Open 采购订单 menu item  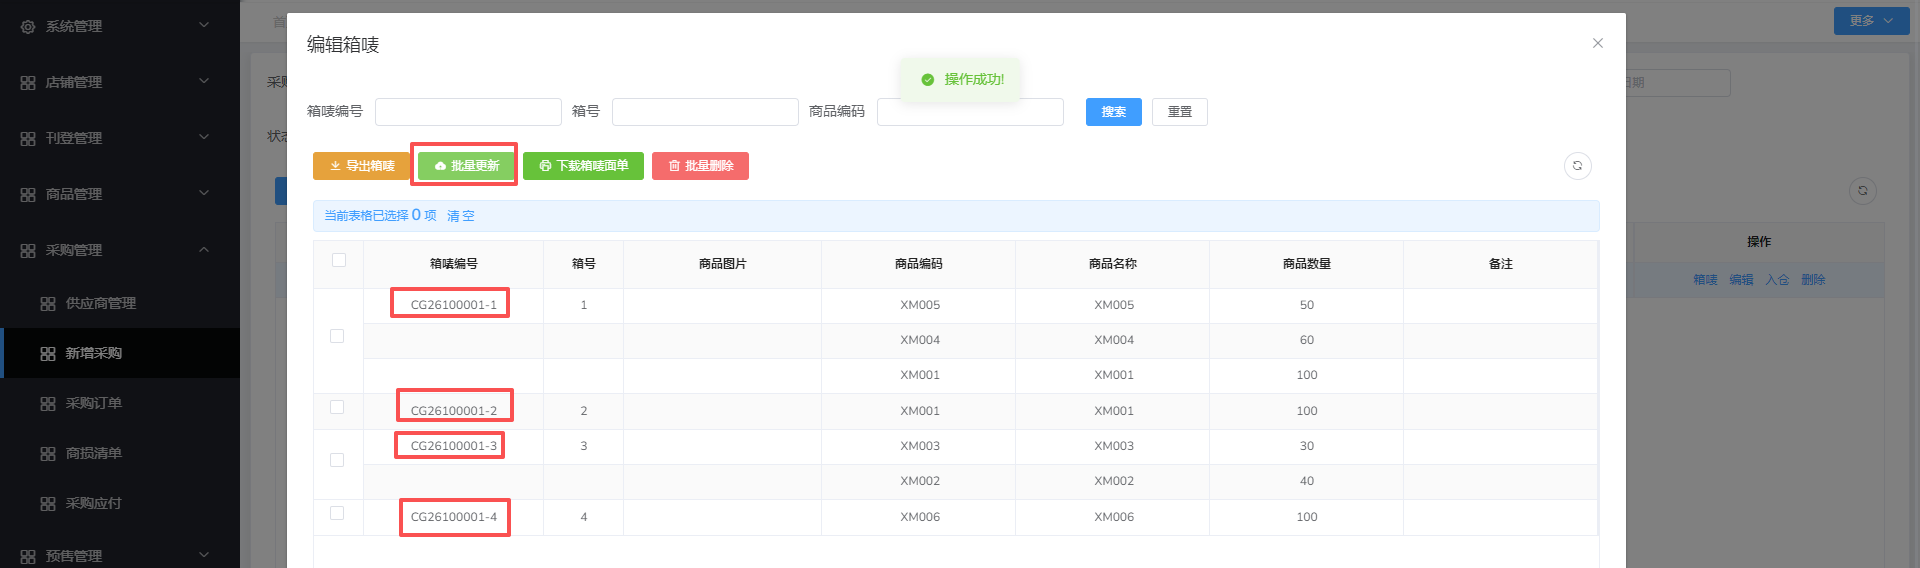click(120, 403)
